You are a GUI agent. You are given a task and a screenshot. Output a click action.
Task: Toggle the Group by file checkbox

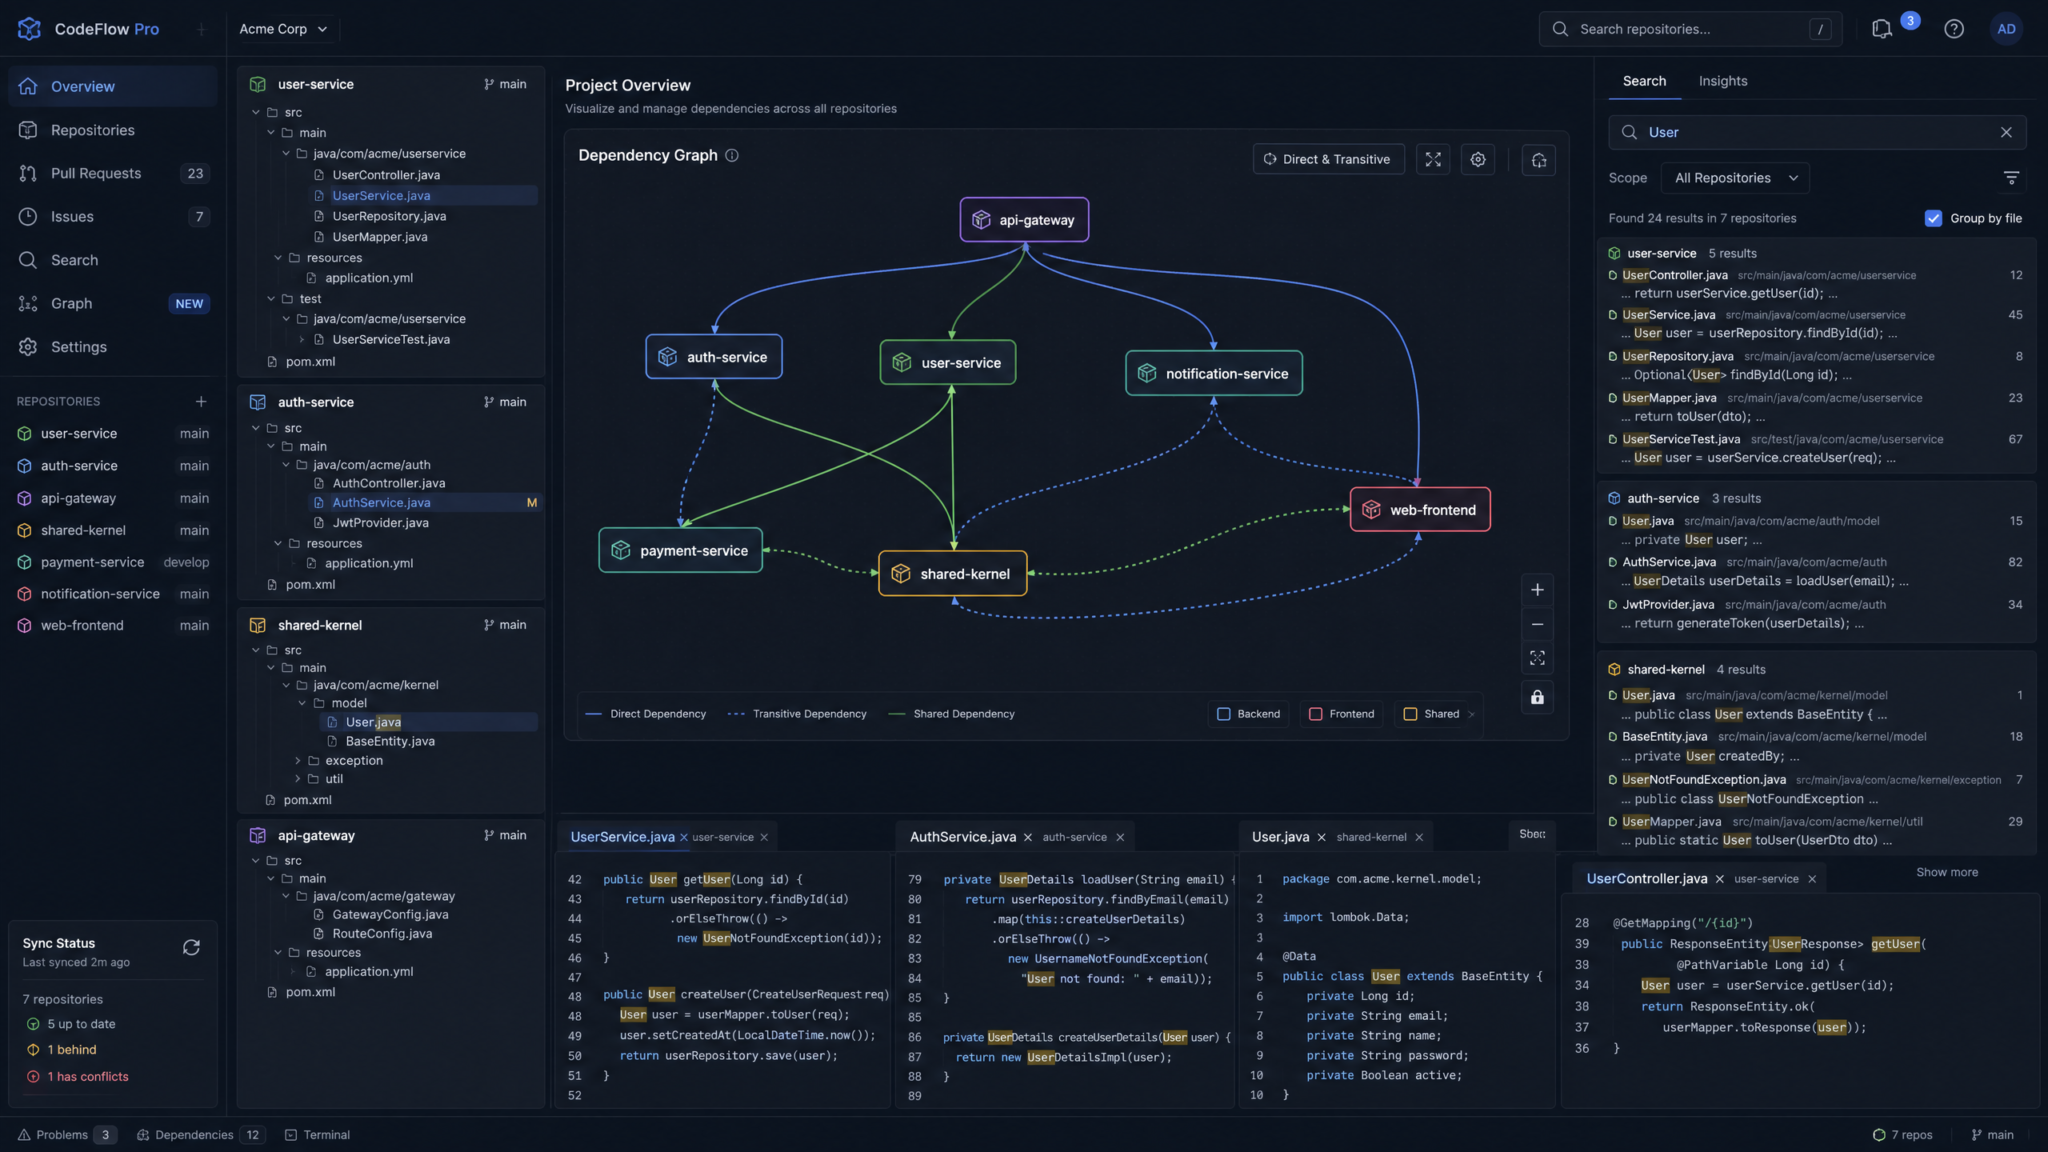pos(1933,218)
